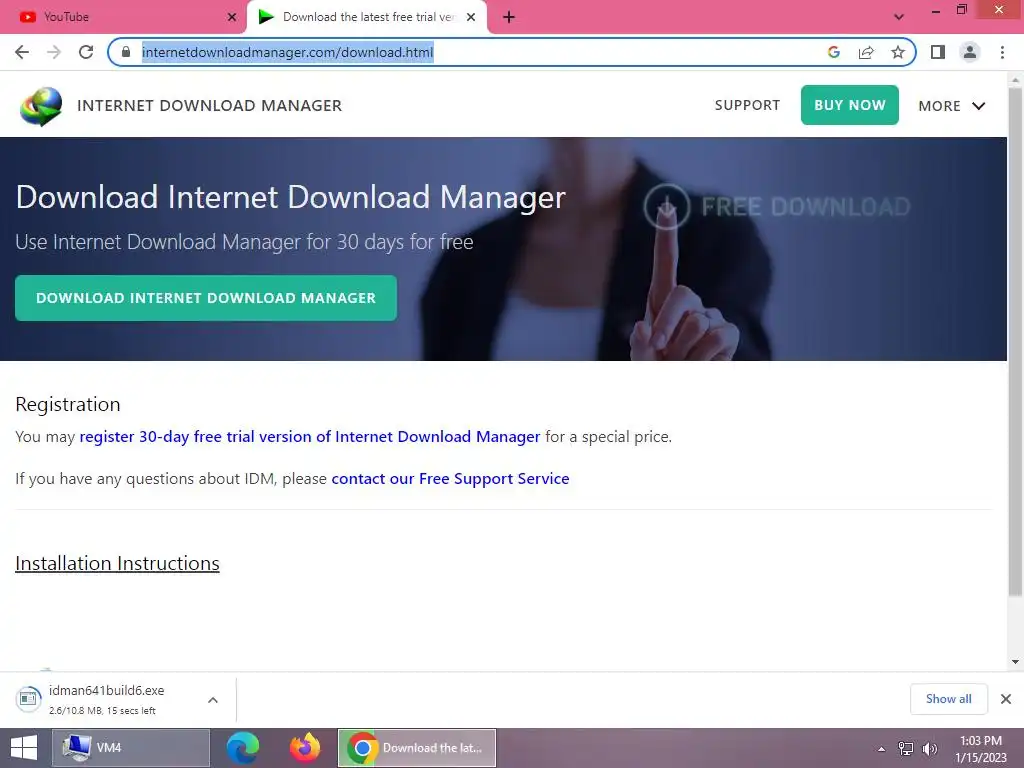Open the tab search chevron in title bar
The height and width of the screenshot is (768, 1024).
point(899,17)
